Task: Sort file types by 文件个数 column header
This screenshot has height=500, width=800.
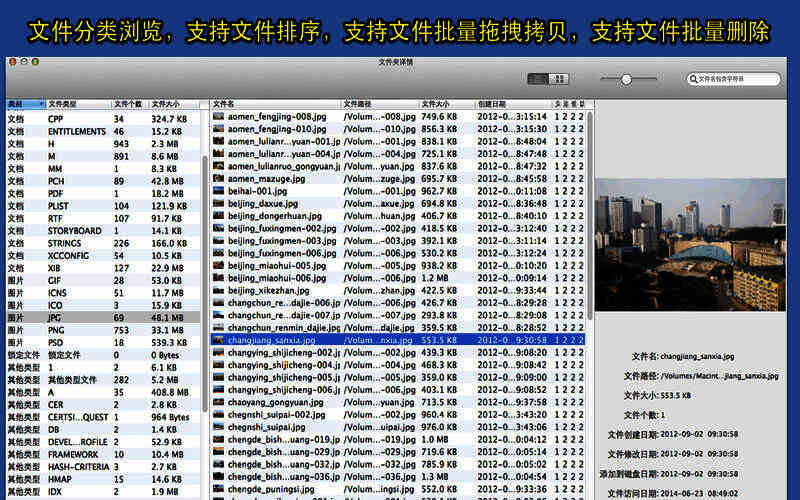Action: [128, 104]
